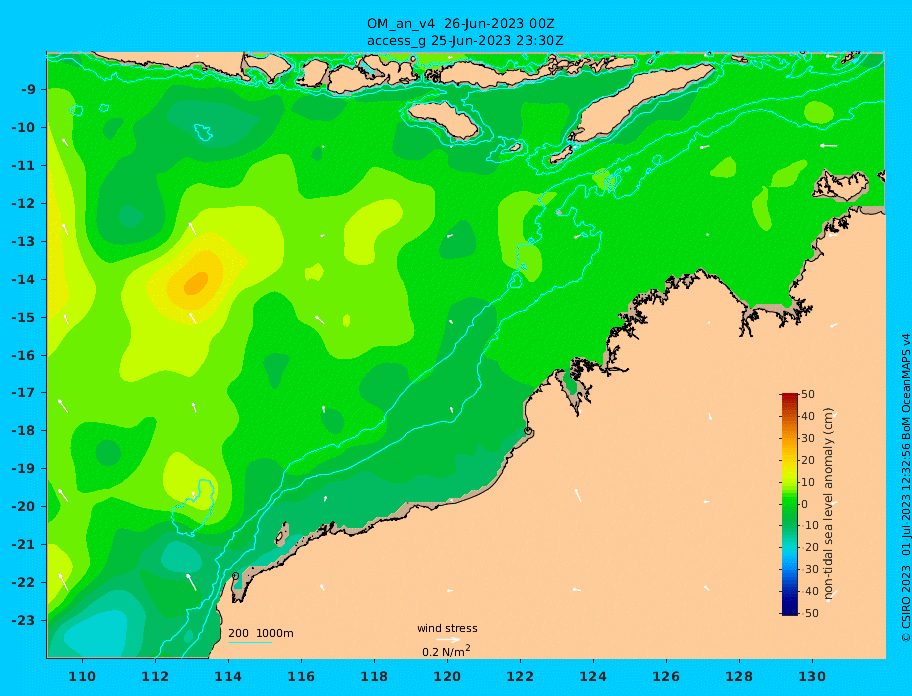Click the coastal station circle near 114.2E 21.8S
Viewport: 912px width, 696px height.
235,576
